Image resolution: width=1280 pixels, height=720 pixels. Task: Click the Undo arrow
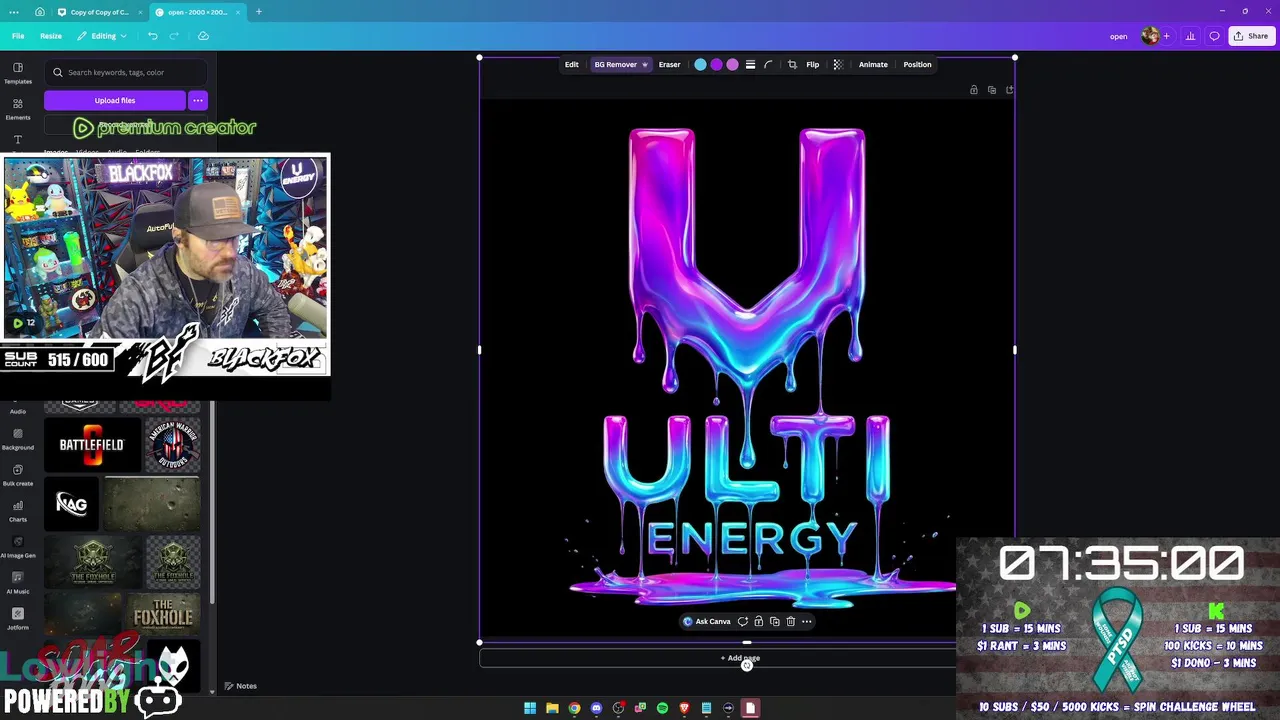[152, 36]
